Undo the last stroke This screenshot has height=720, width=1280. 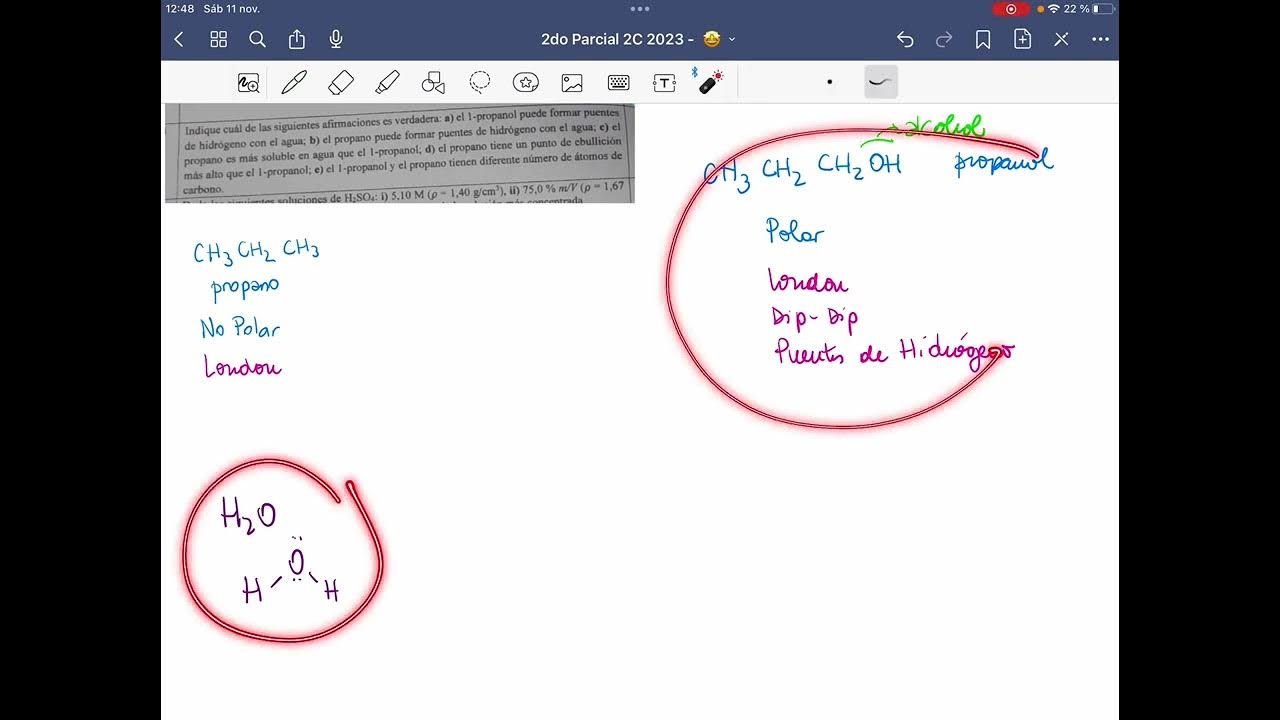coord(905,39)
